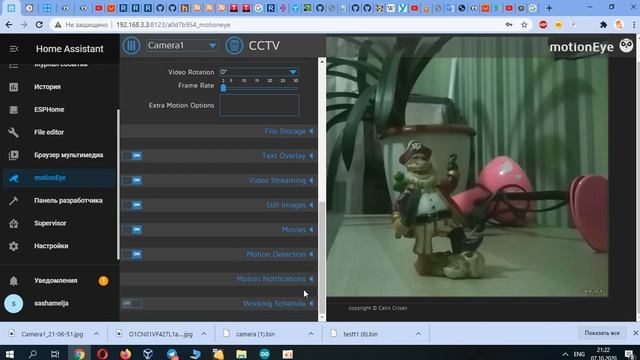Toggle the Text Overlay switch
The image size is (640, 360).
click(132, 156)
